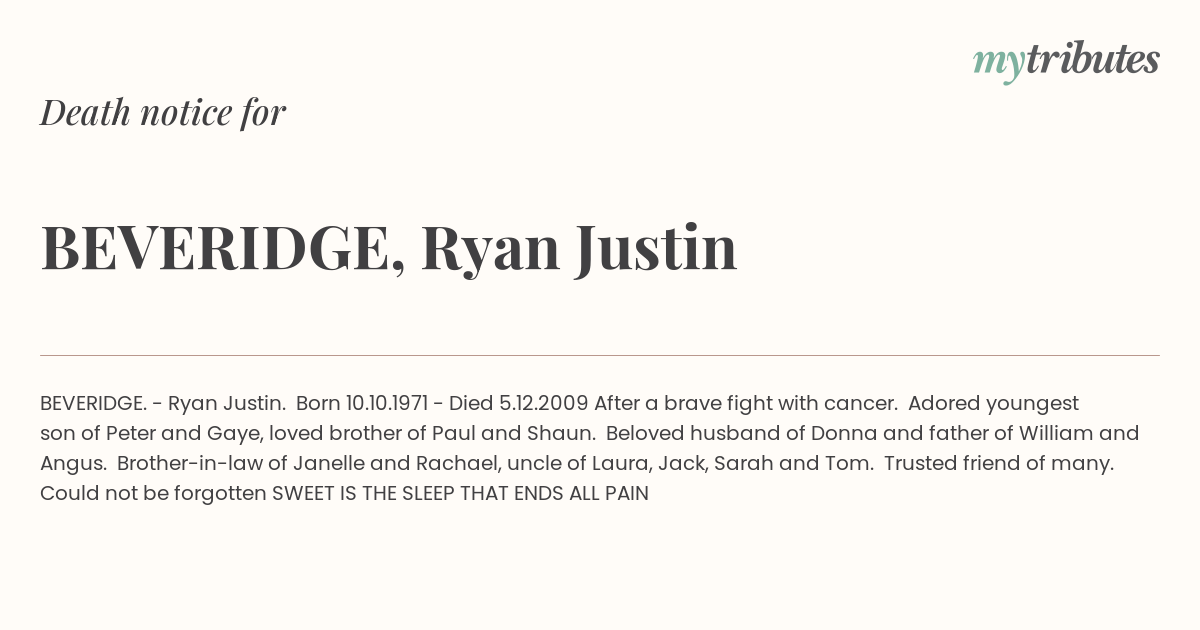
Task: Click the mytributes logo
Action: 1066,62
